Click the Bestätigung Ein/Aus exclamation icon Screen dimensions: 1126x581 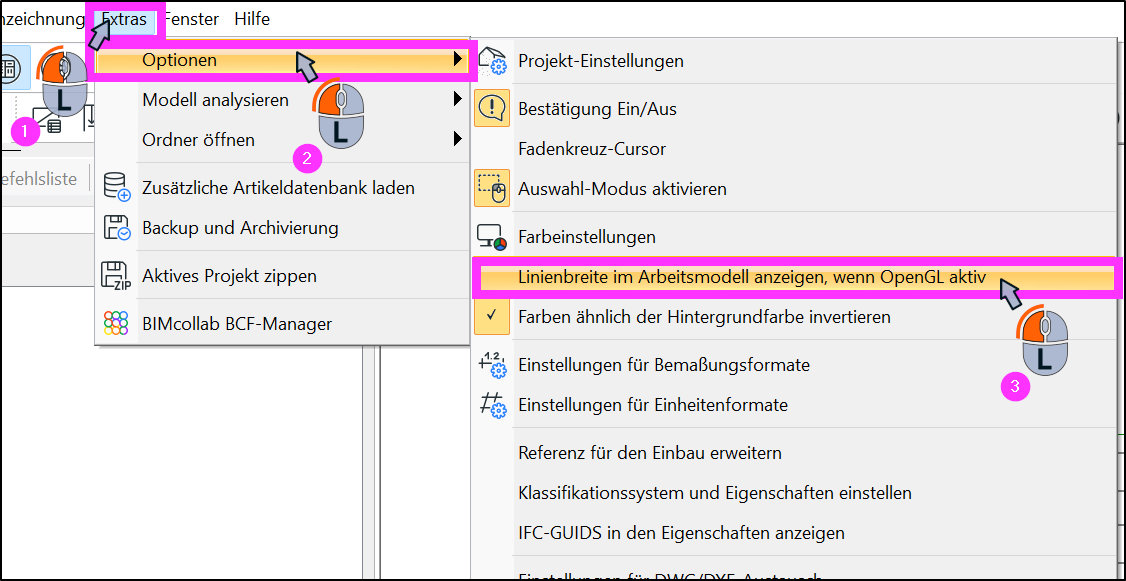pos(492,108)
